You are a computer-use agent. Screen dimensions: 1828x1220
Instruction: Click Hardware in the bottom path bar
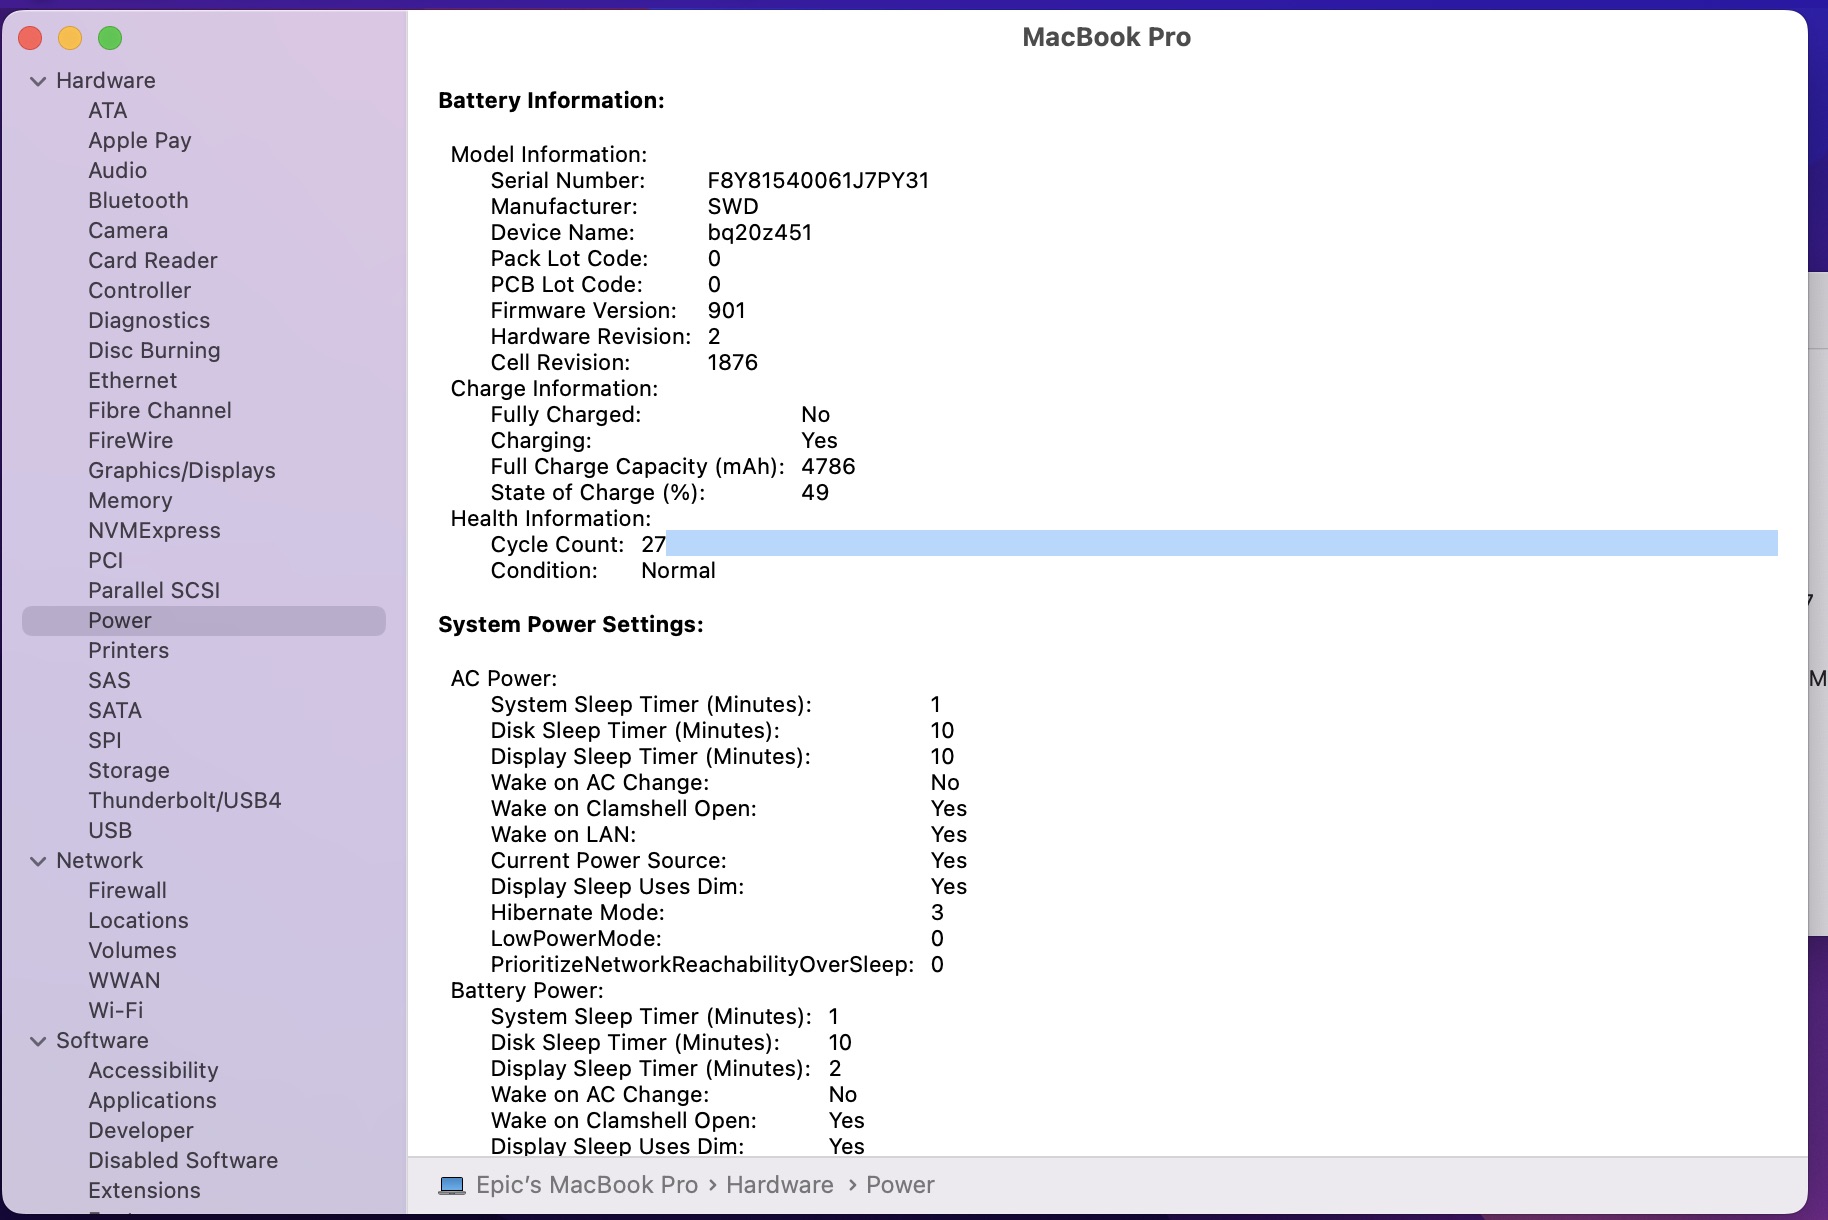(x=779, y=1185)
